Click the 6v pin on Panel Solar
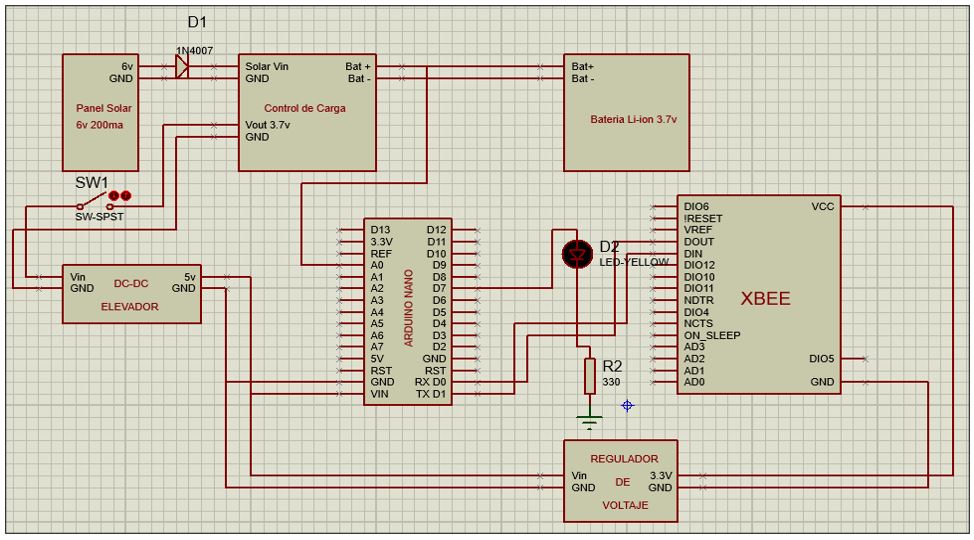Image resolution: width=974 pixels, height=540 pixels. [x=127, y=66]
